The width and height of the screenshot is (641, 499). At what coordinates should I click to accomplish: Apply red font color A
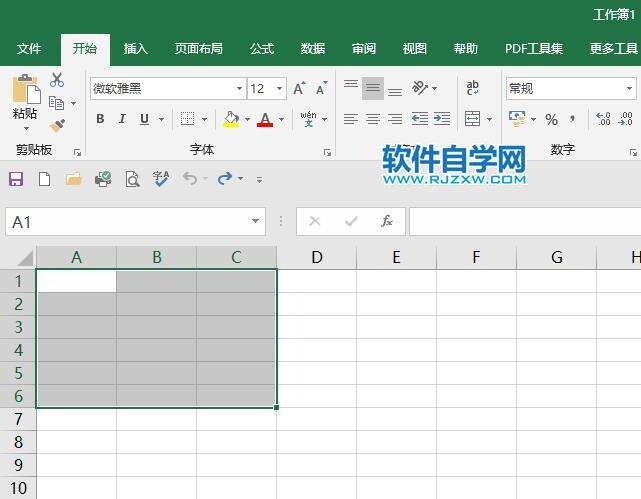(265, 119)
